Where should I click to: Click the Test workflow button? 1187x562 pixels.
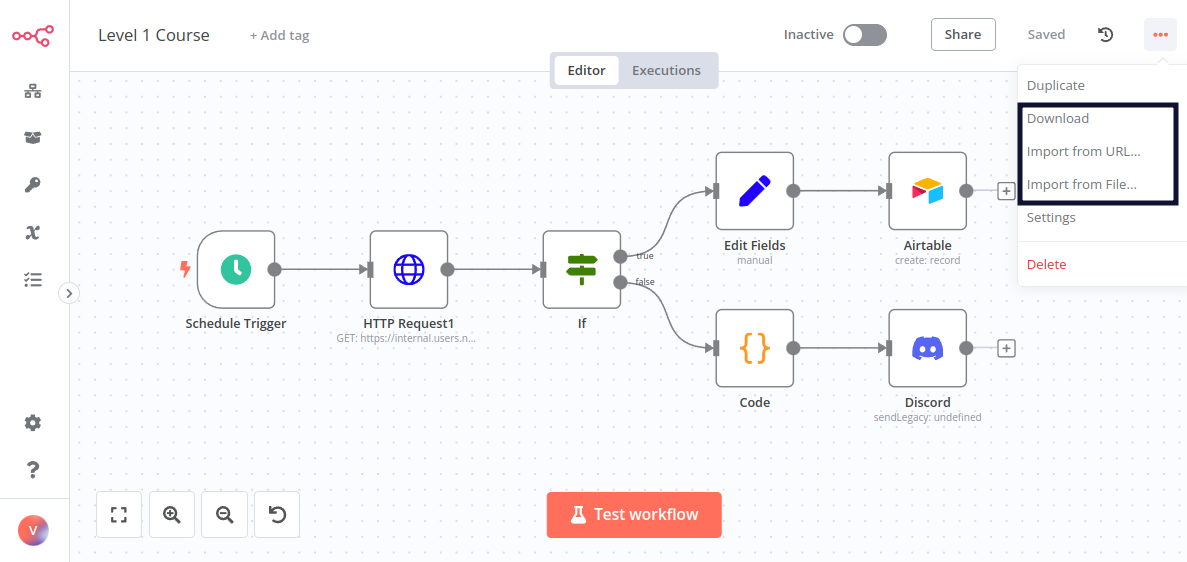634,515
